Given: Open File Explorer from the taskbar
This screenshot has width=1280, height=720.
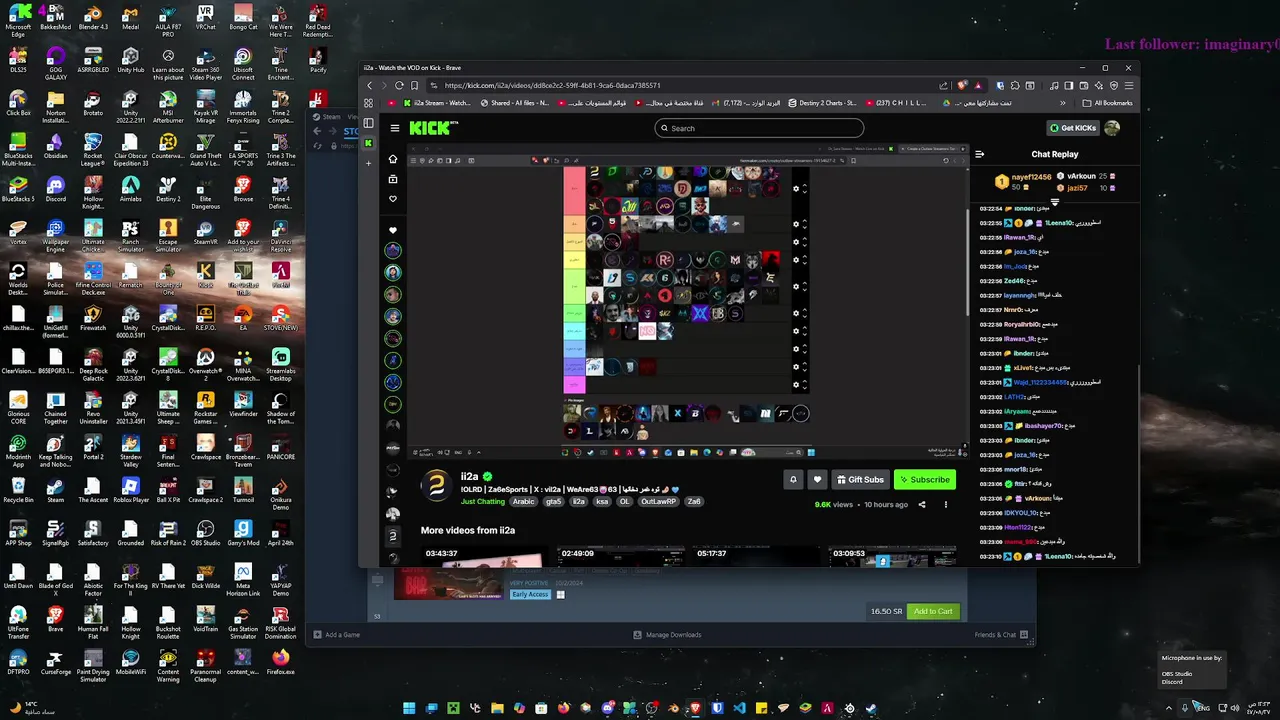Looking at the screenshot, I should point(497,708).
